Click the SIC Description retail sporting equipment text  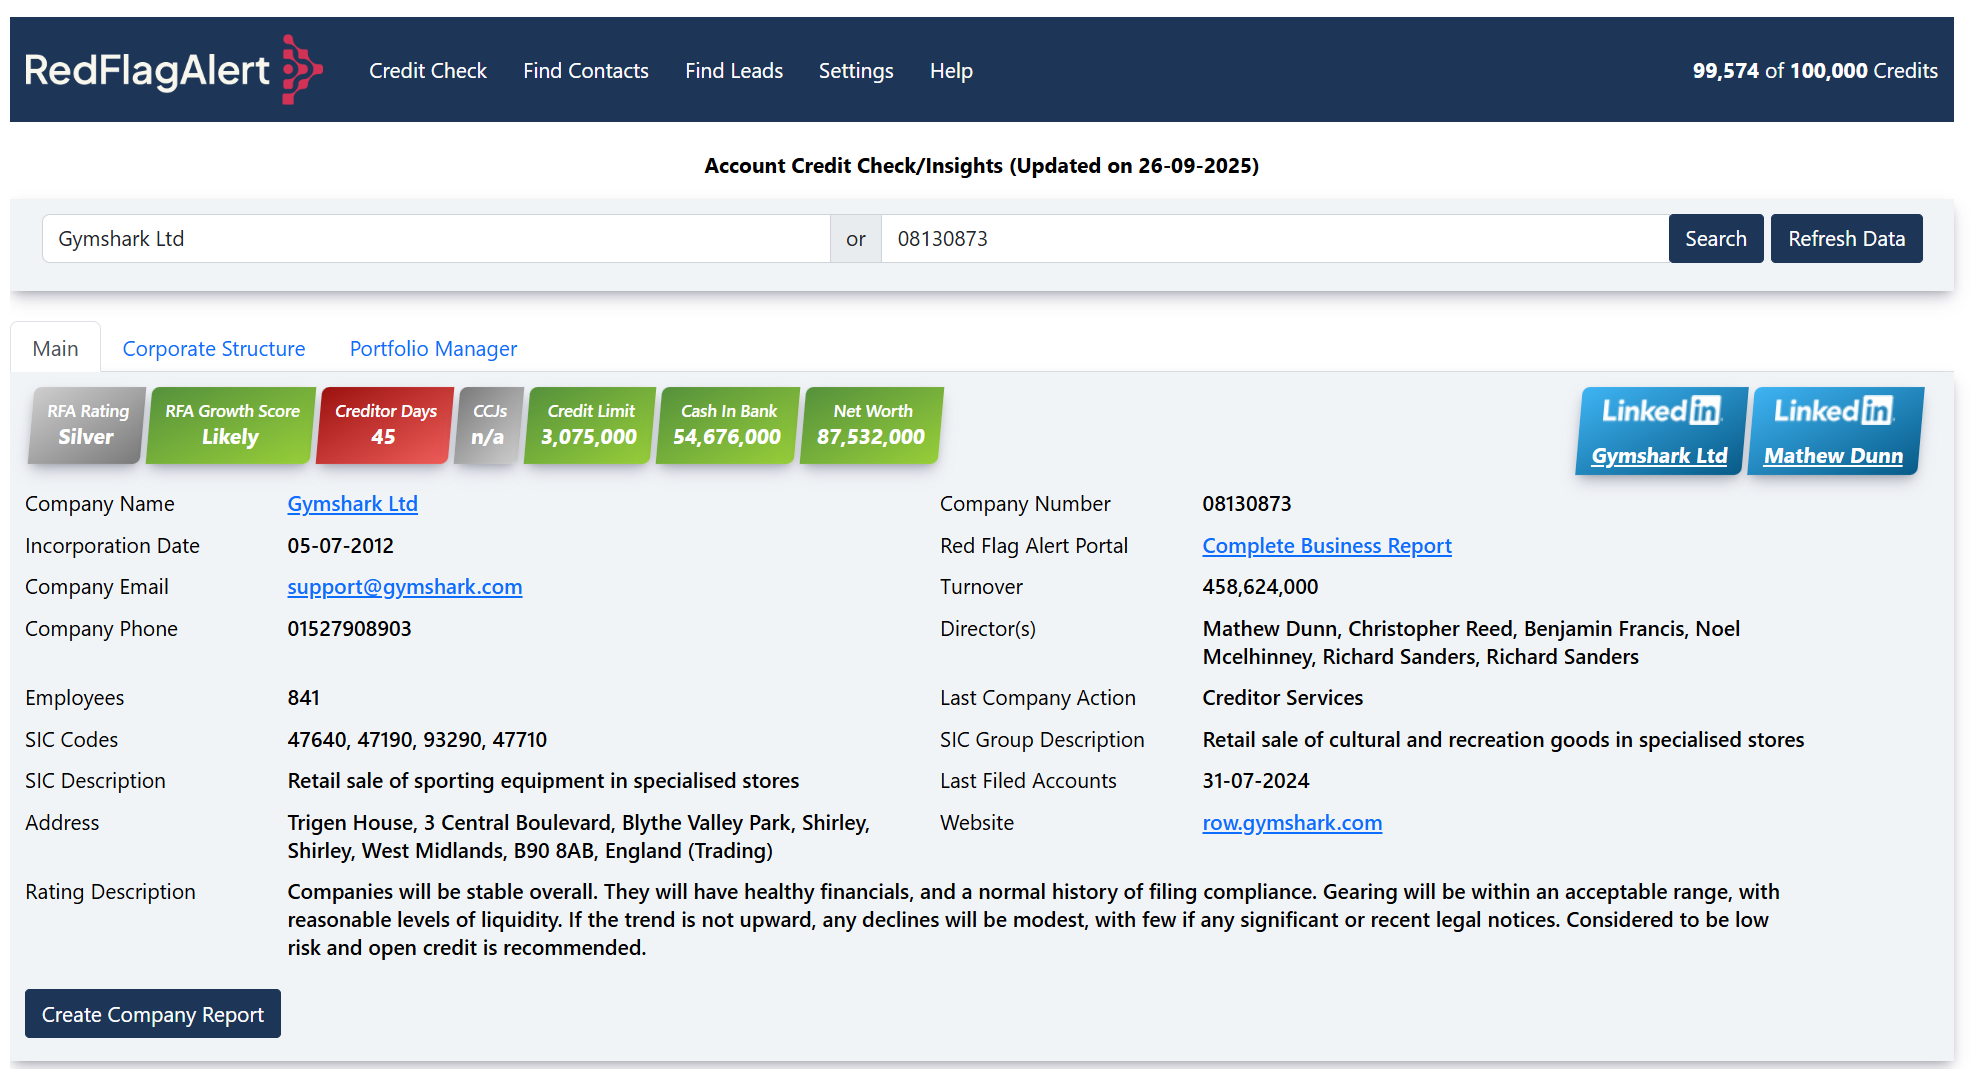click(543, 781)
